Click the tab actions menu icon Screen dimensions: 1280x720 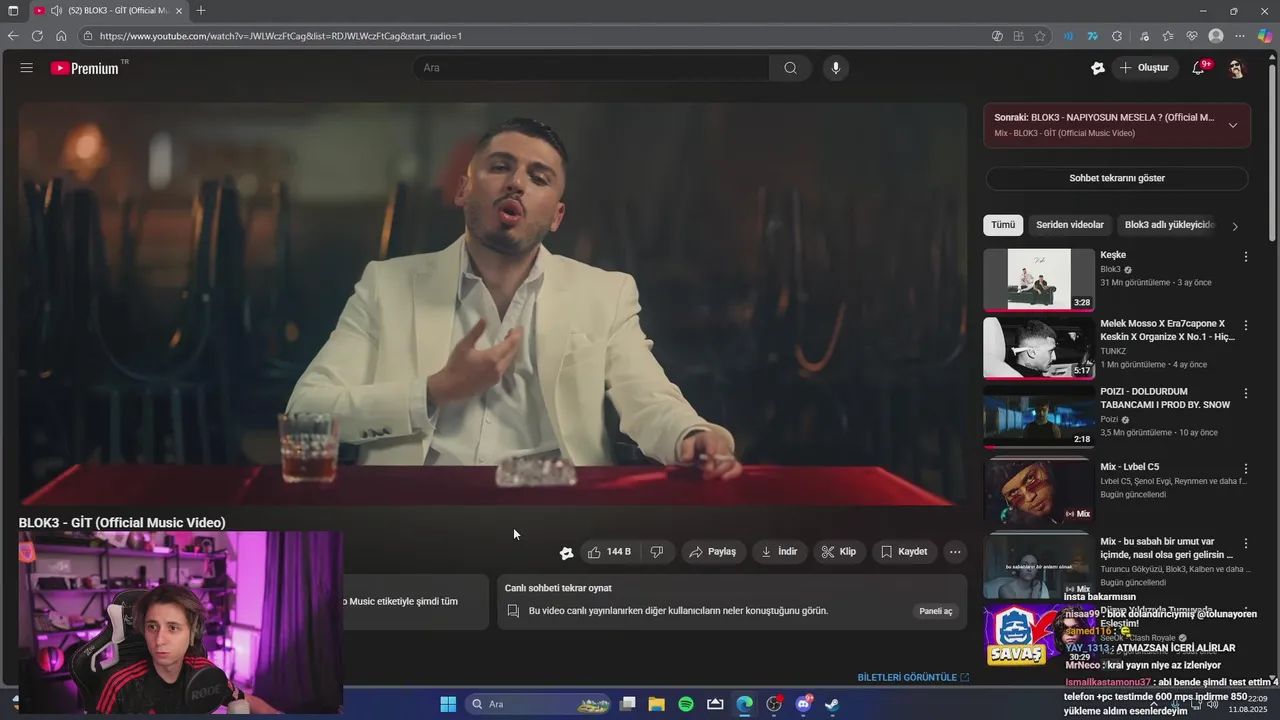[x=13, y=11]
